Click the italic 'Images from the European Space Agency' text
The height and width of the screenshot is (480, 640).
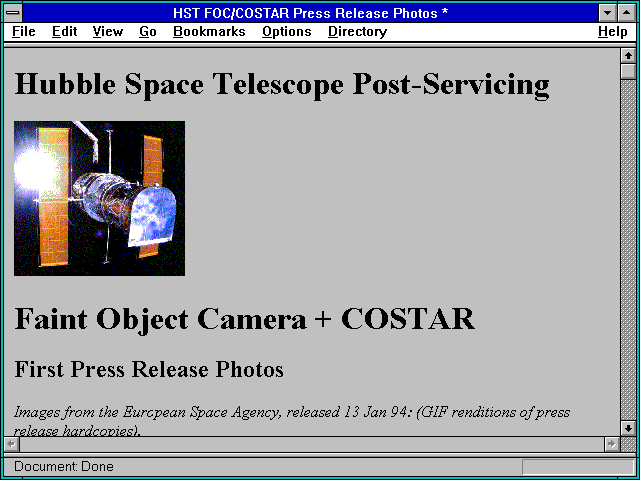147,412
